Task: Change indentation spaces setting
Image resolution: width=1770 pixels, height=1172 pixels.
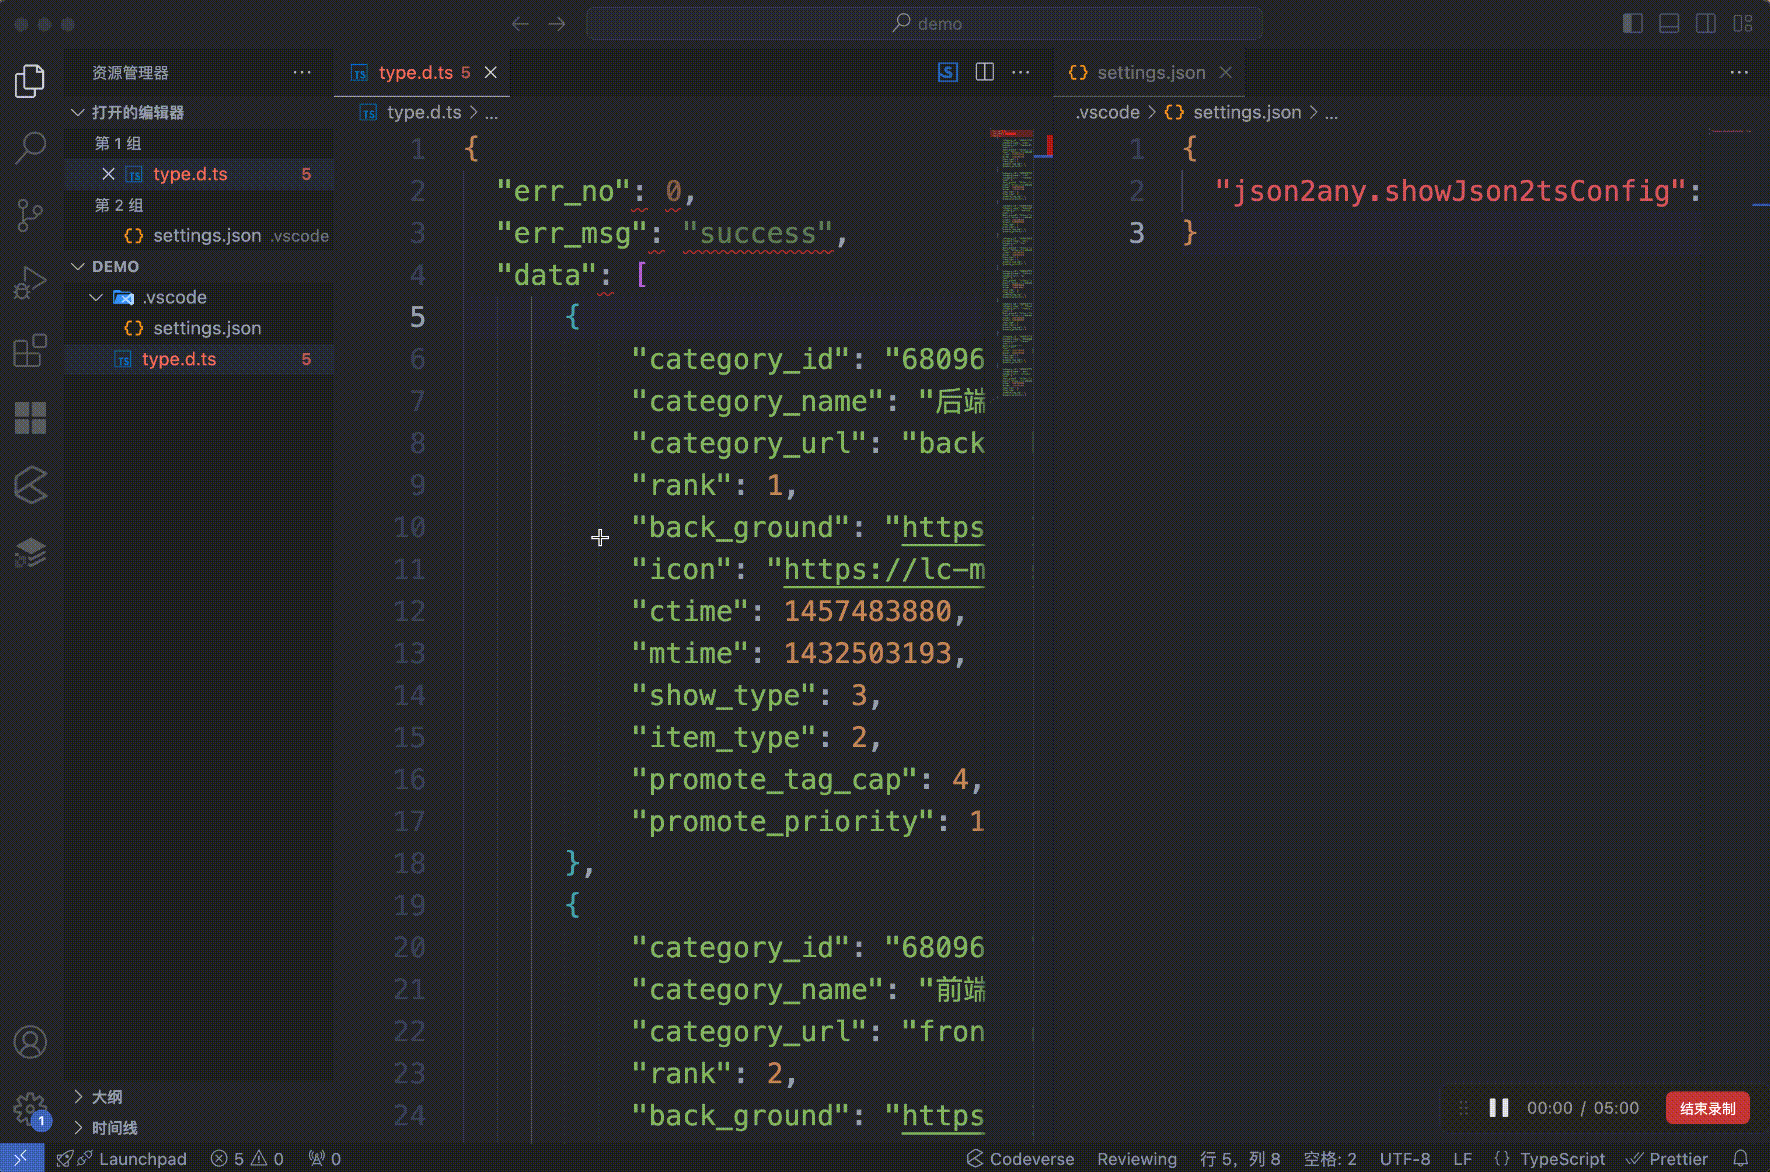Action: coord(1330,1159)
